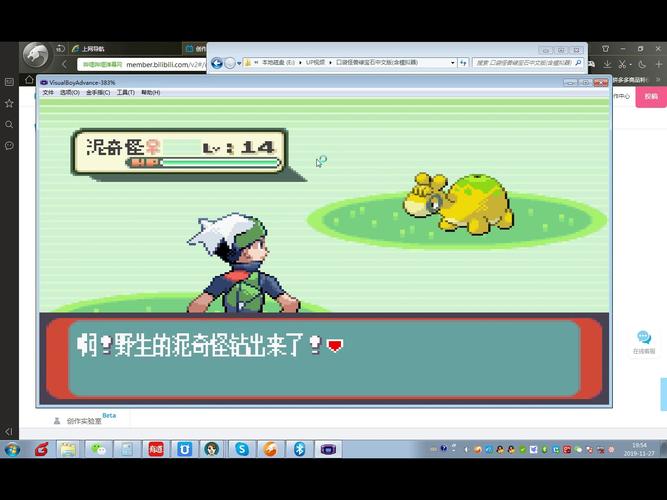Open chat bubble icon in browser sidebar
The height and width of the screenshot is (500, 667).
[x=9, y=146]
